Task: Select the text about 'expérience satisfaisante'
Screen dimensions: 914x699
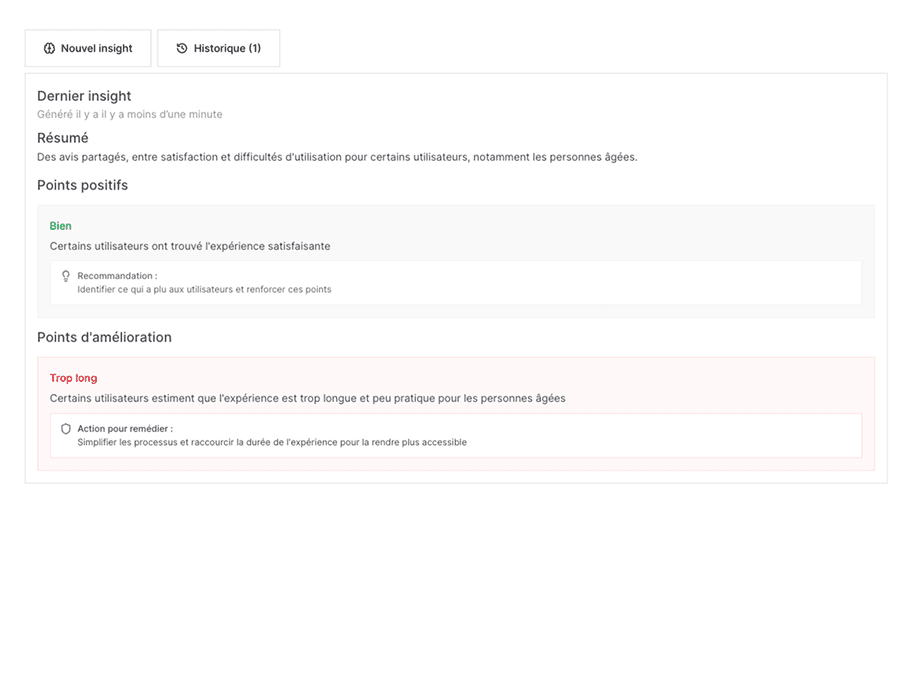Action: click(190, 246)
